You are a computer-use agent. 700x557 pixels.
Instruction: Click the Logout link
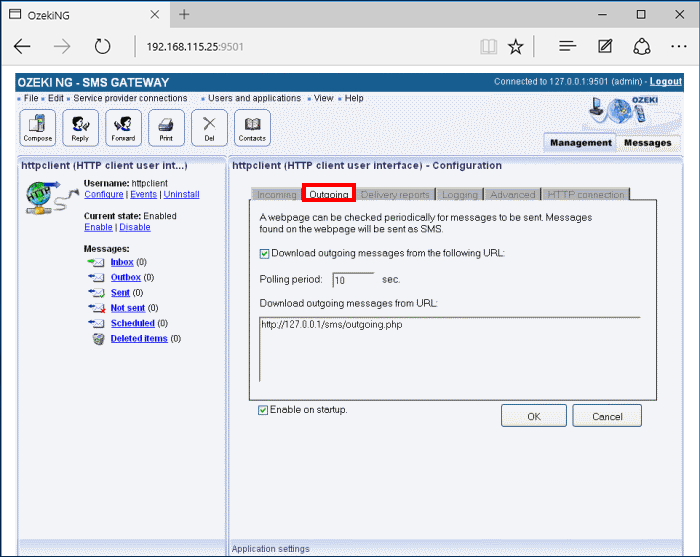point(665,82)
